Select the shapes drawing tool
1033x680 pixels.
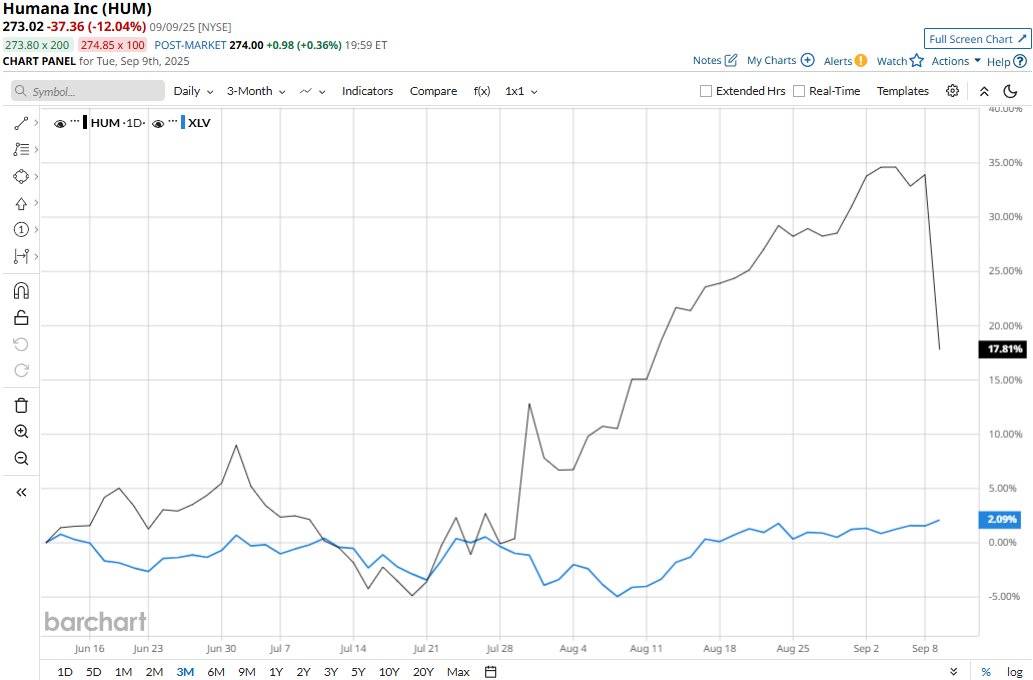click(21, 177)
